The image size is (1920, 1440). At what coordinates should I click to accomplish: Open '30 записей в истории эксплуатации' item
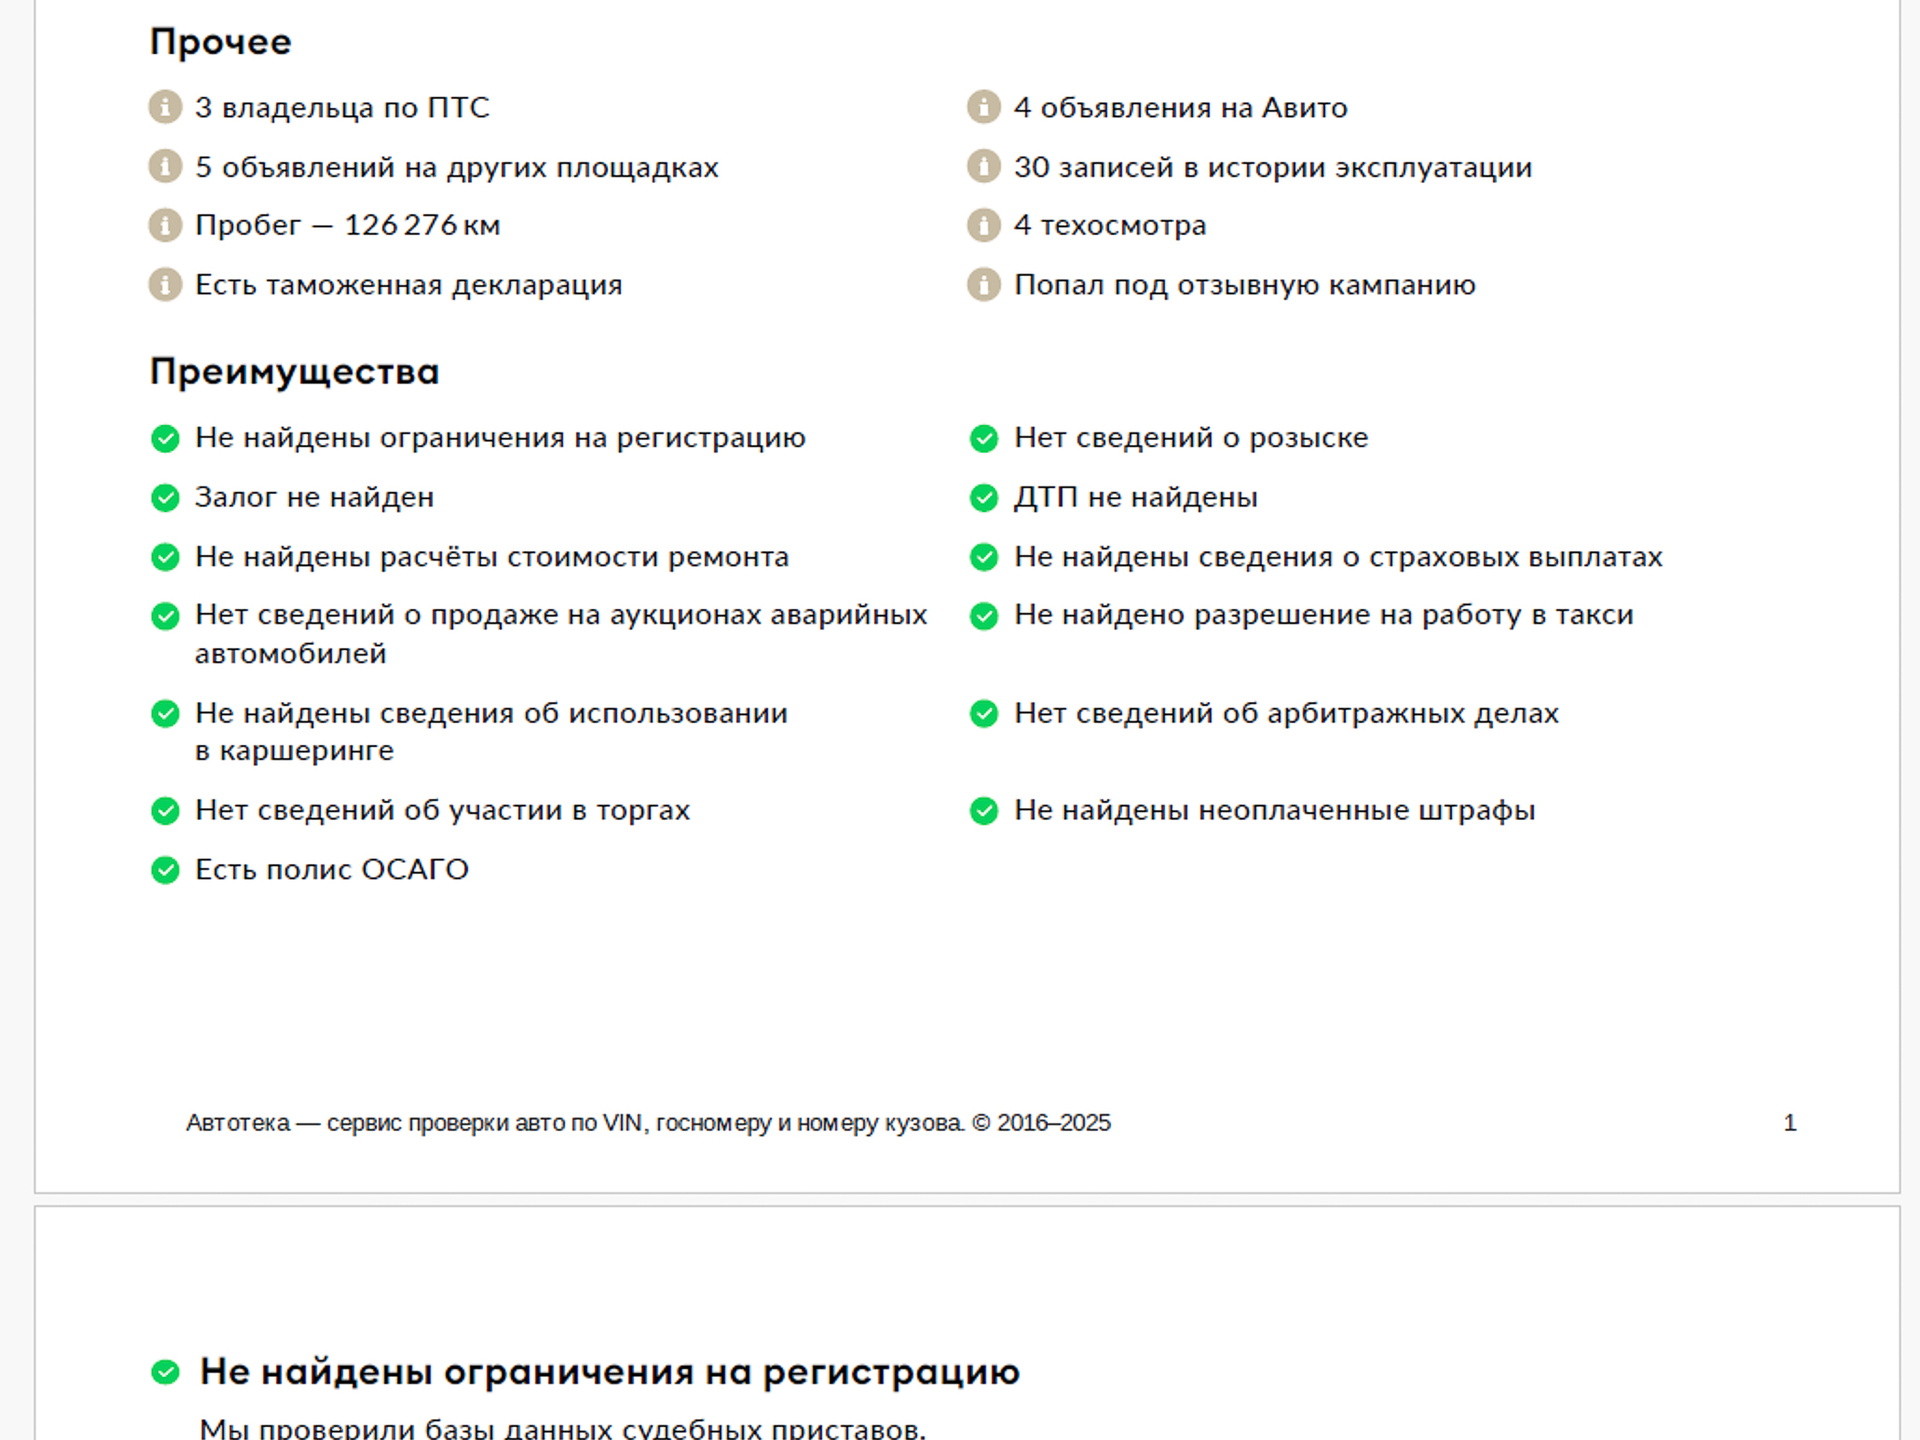[x=1273, y=167]
